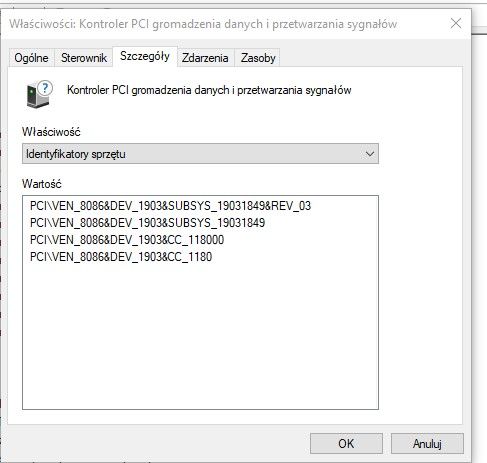Pick the hardware ID ending in CC_118000
This screenshot has width=487, height=463.
point(127,240)
